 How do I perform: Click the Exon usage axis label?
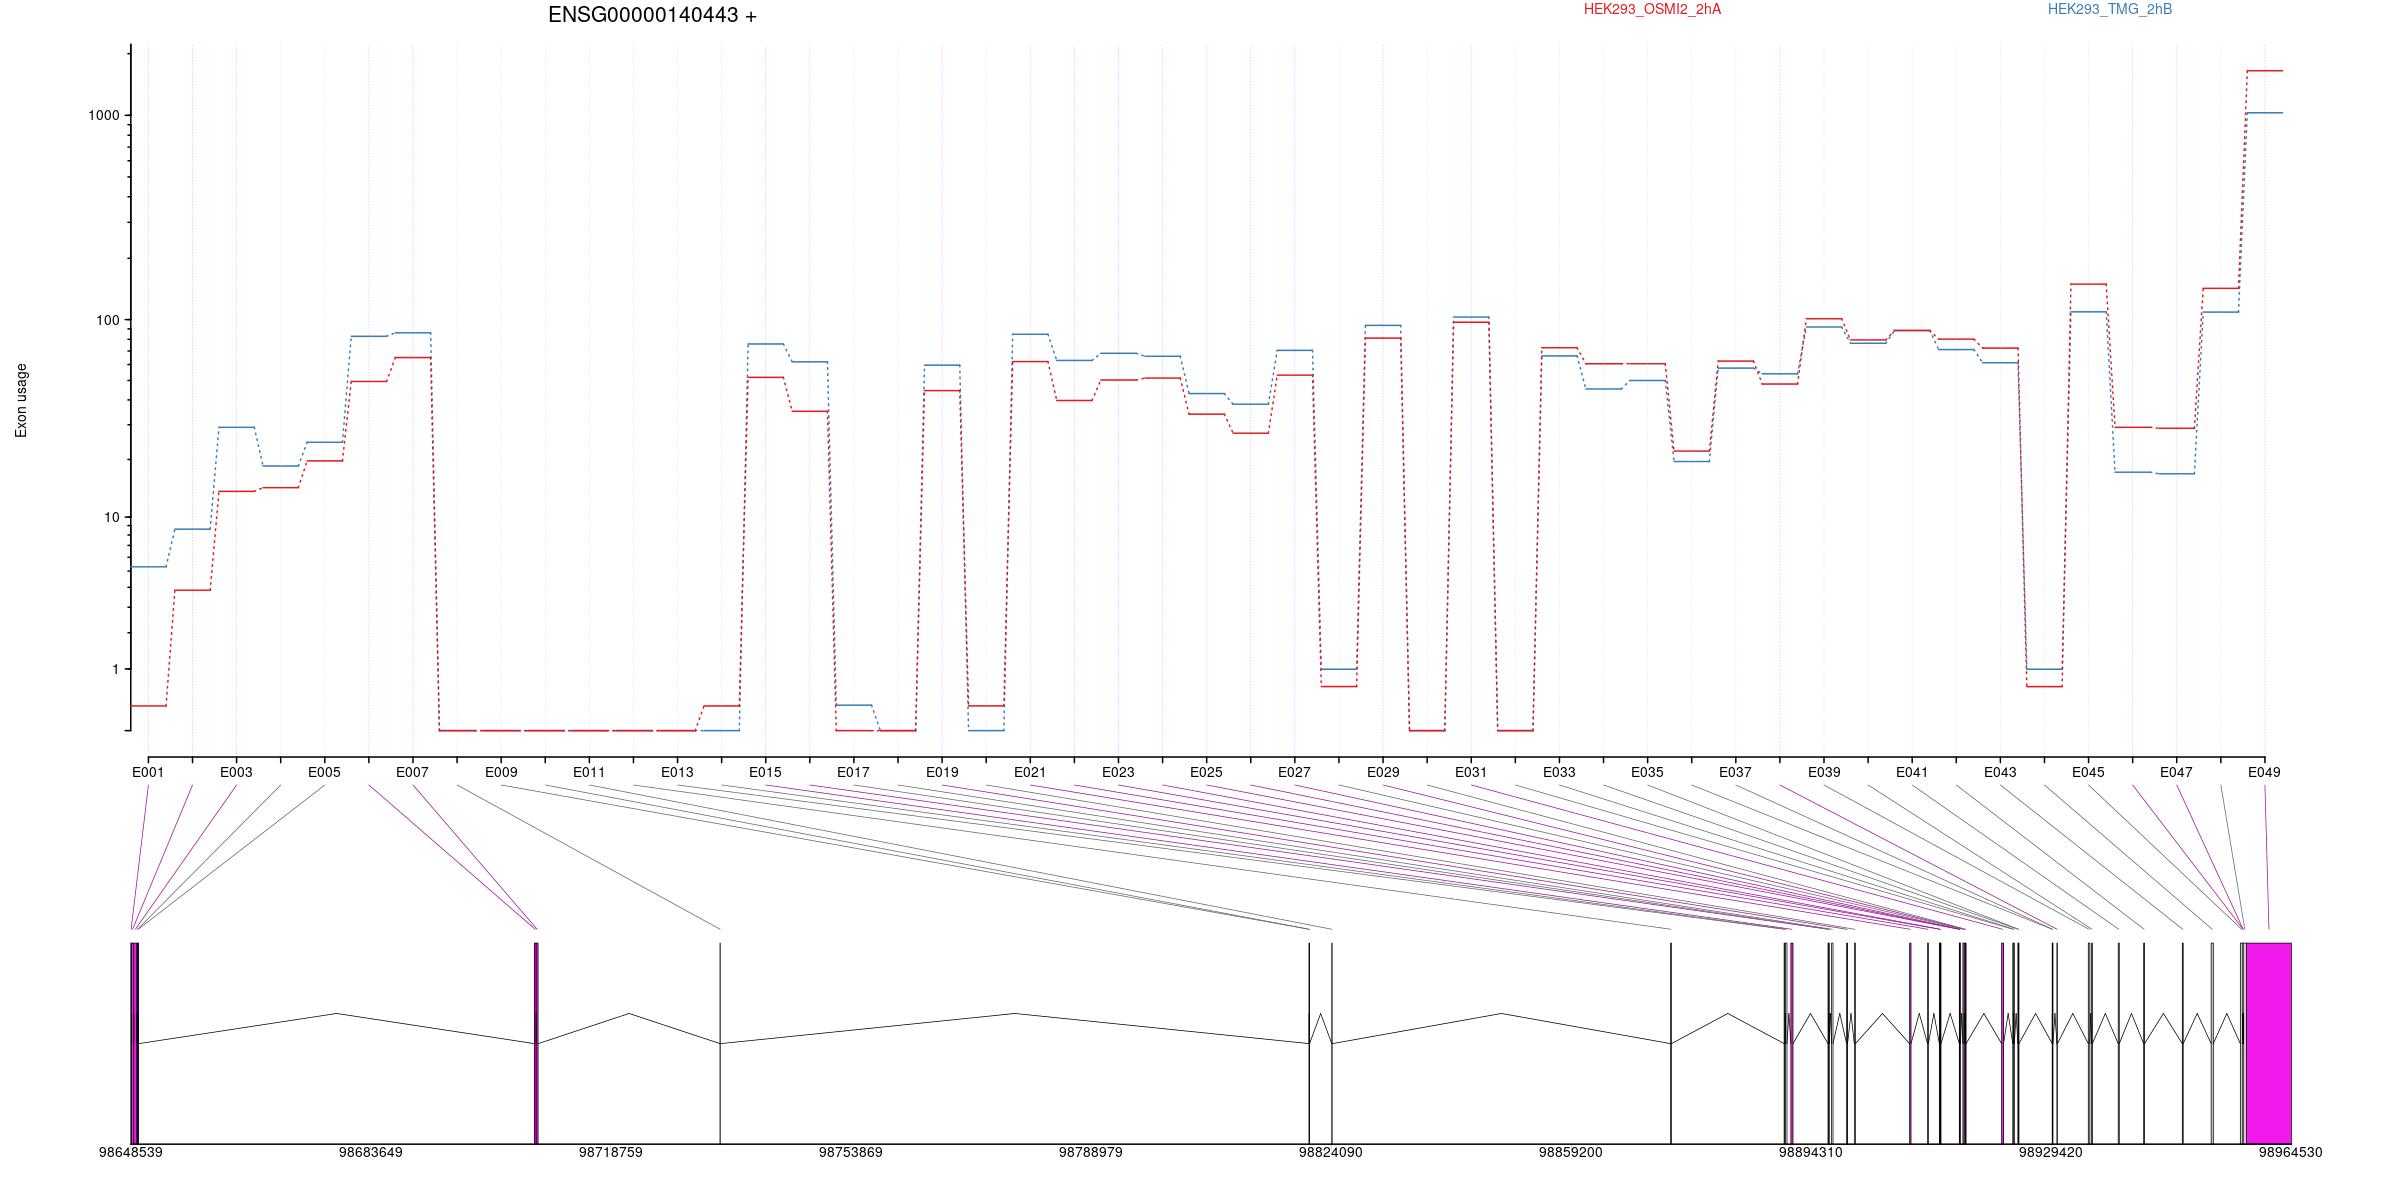(x=22, y=400)
